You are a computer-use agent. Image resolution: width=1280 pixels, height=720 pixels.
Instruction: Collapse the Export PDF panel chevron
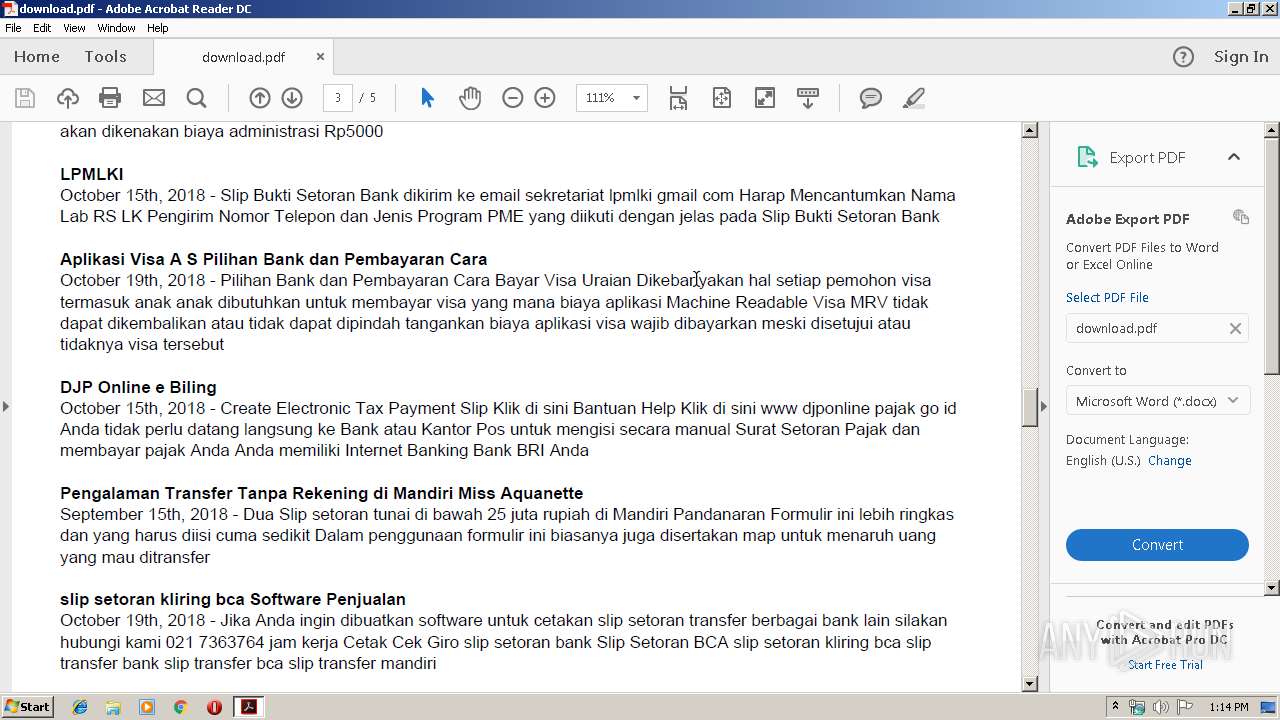click(1234, 157)
